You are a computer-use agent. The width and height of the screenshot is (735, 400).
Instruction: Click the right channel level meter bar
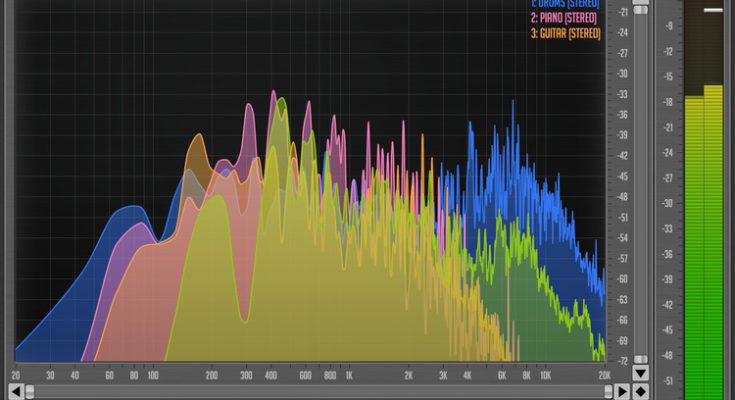point(712,250)
